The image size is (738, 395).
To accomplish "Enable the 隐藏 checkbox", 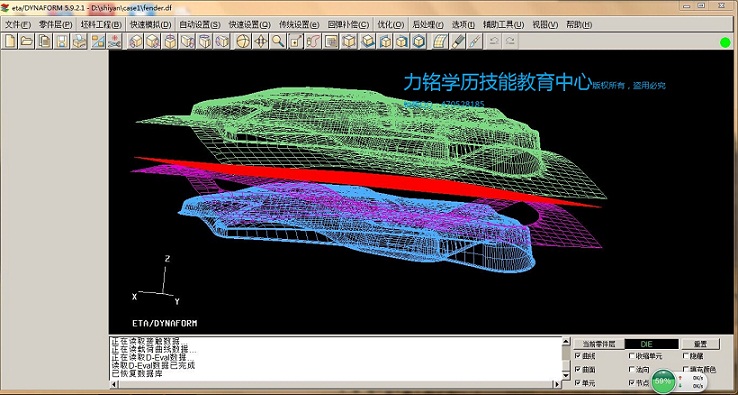I will click(x=685, y=356).
